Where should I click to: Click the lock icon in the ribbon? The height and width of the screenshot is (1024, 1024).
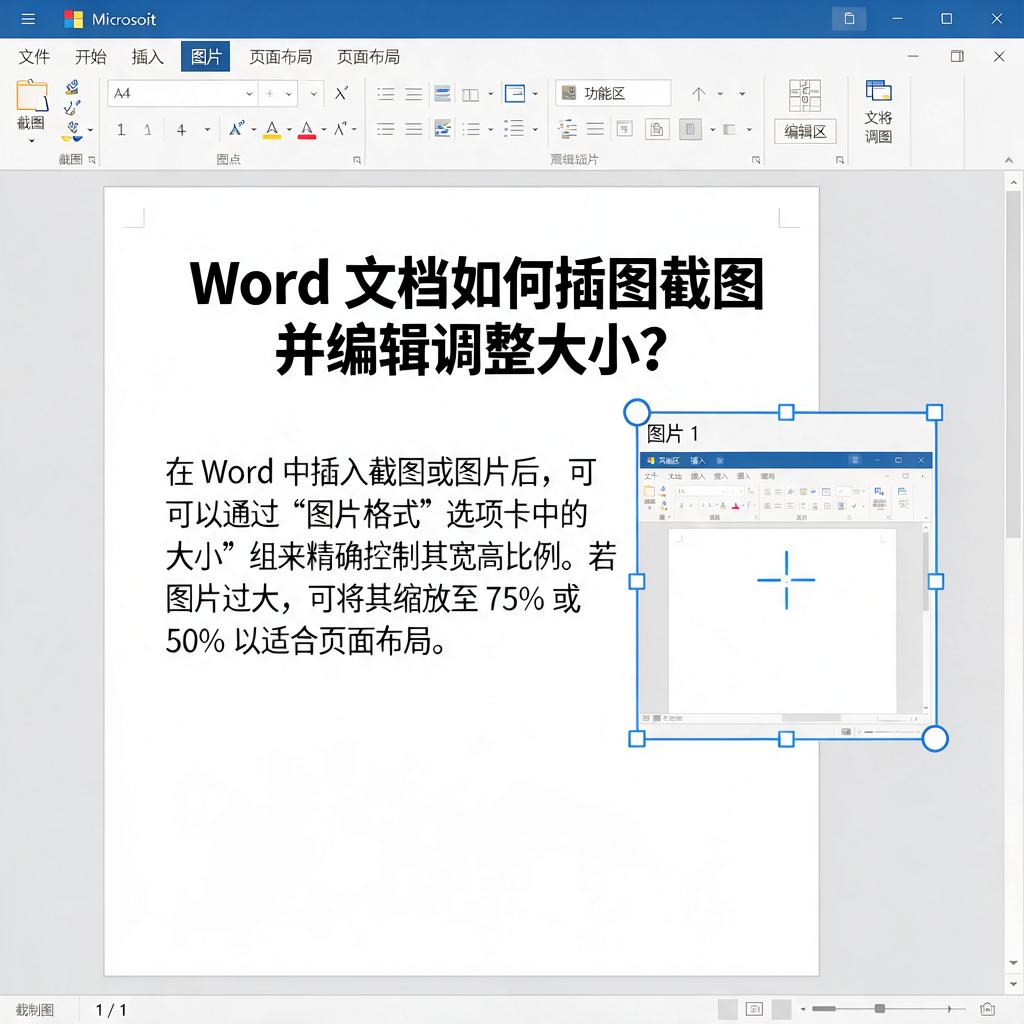[657, 129]
